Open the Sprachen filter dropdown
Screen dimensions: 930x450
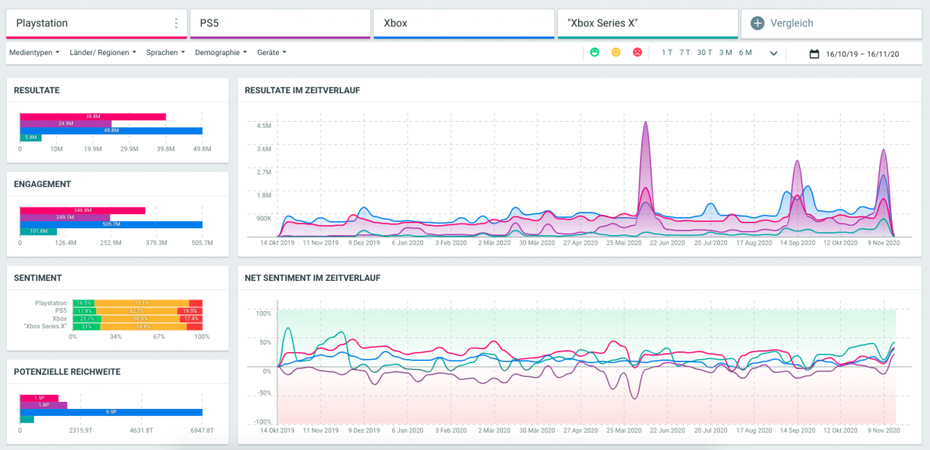pyautogui.click(x=165, y=52)
